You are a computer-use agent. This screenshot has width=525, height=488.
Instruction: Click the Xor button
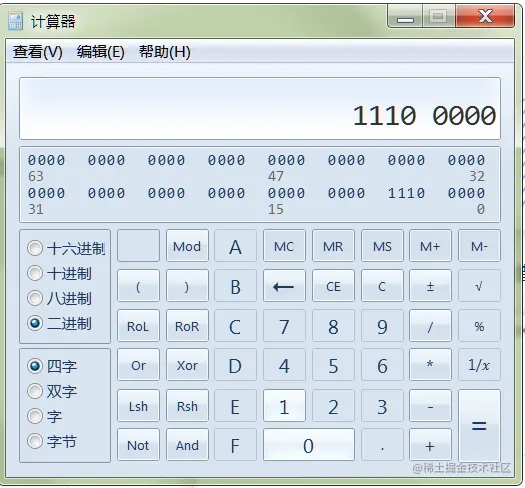pyautogui.click(x=187, y=365)
